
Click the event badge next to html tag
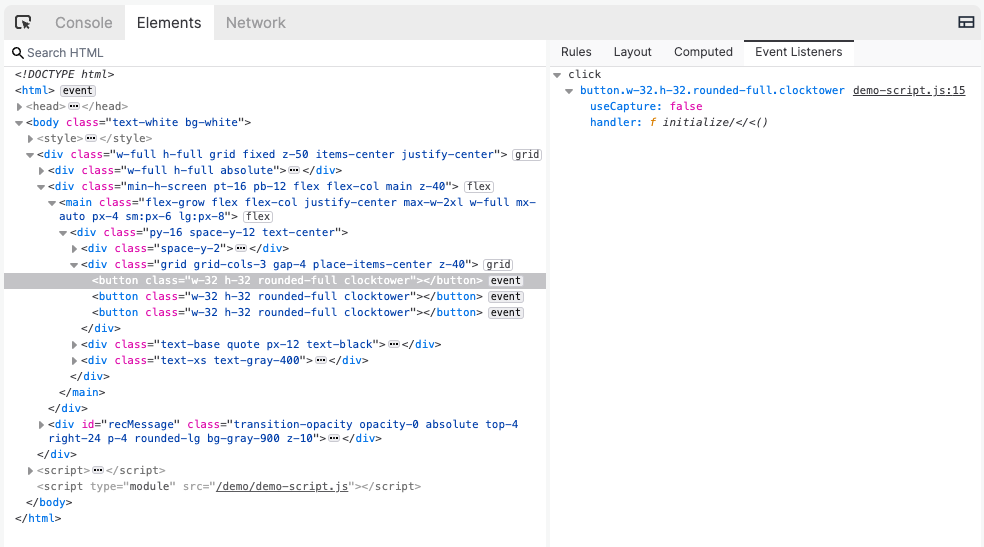[x=77, y=90]
